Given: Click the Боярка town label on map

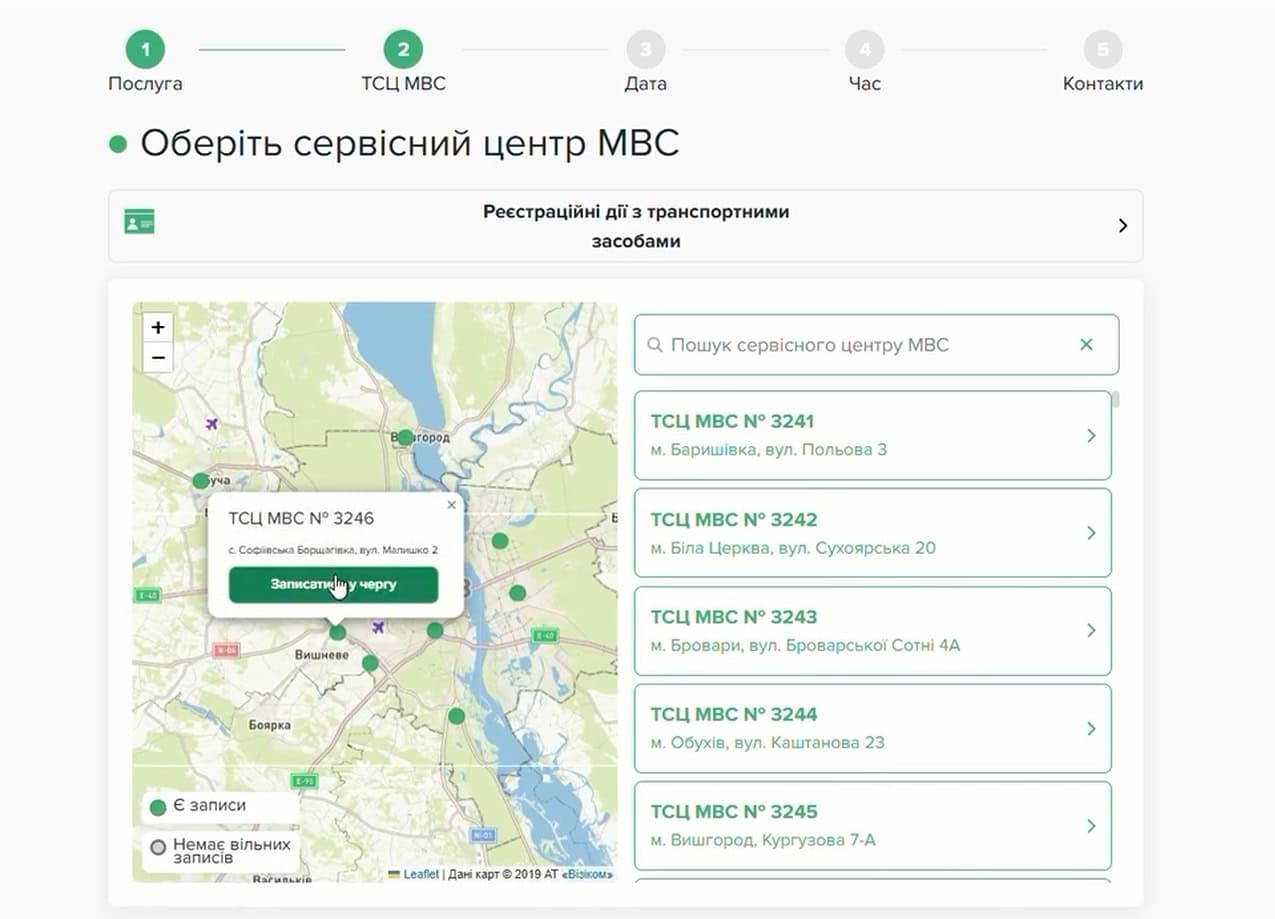Looking at the screenshot, I should 269,725.
